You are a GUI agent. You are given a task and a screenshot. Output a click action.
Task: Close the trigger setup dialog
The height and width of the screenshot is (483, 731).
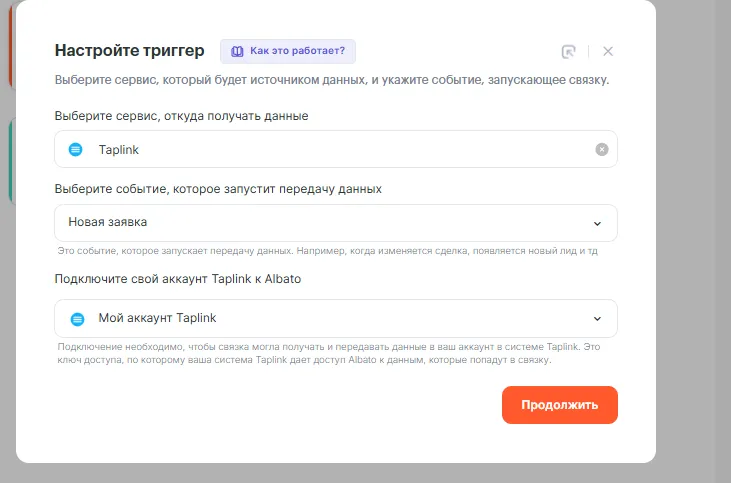608,51
